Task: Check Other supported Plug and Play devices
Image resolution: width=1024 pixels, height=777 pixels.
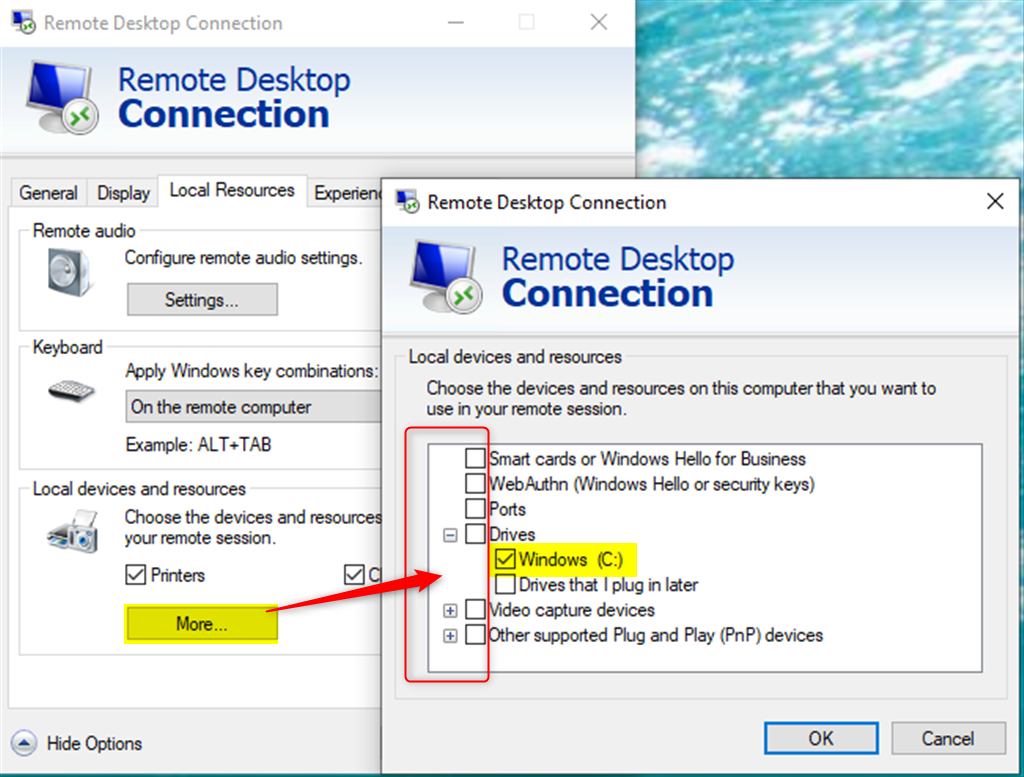Action: coord(475,635)
